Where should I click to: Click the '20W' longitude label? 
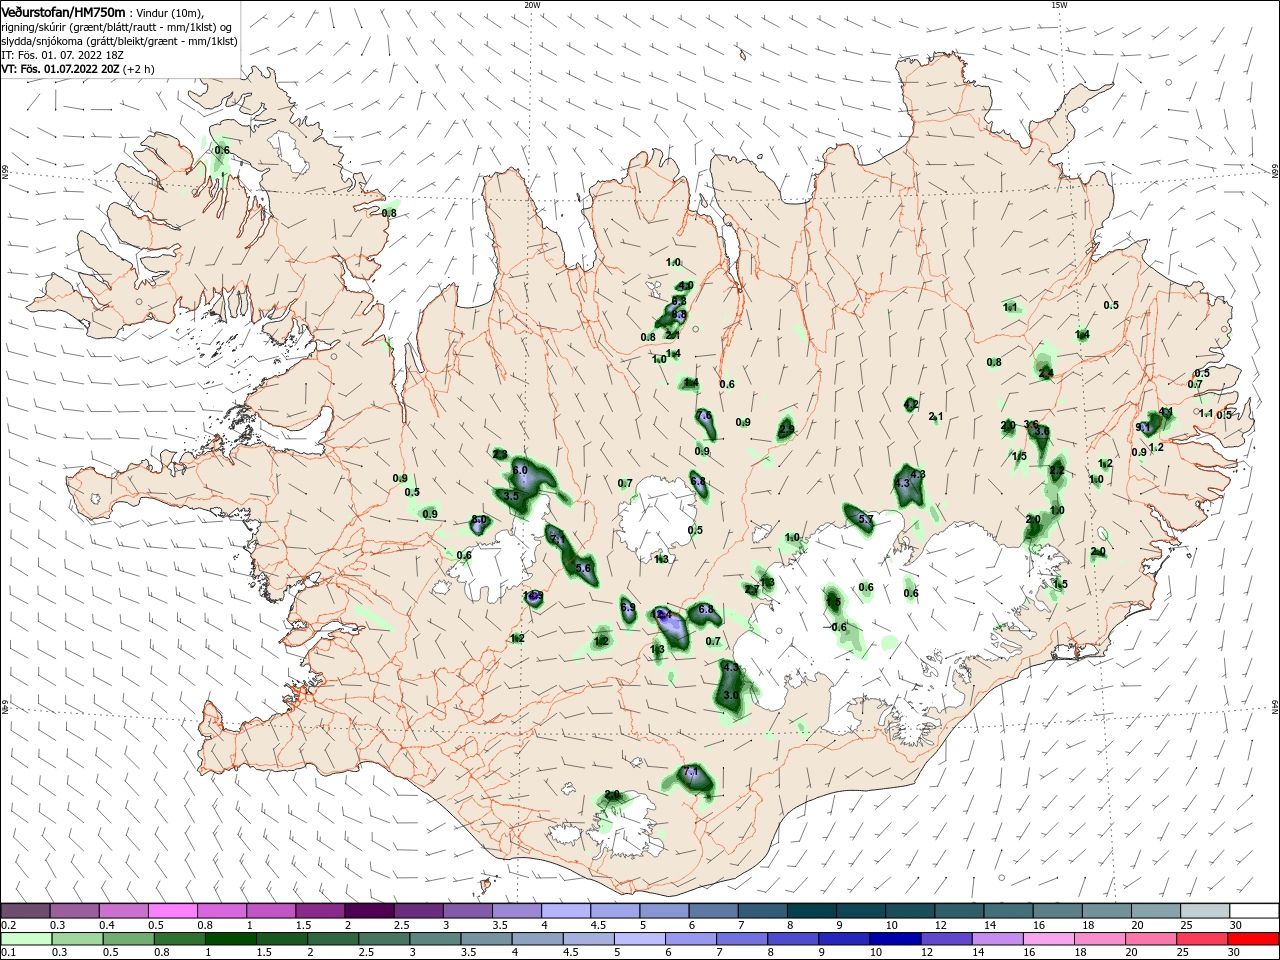coord(532,5)
